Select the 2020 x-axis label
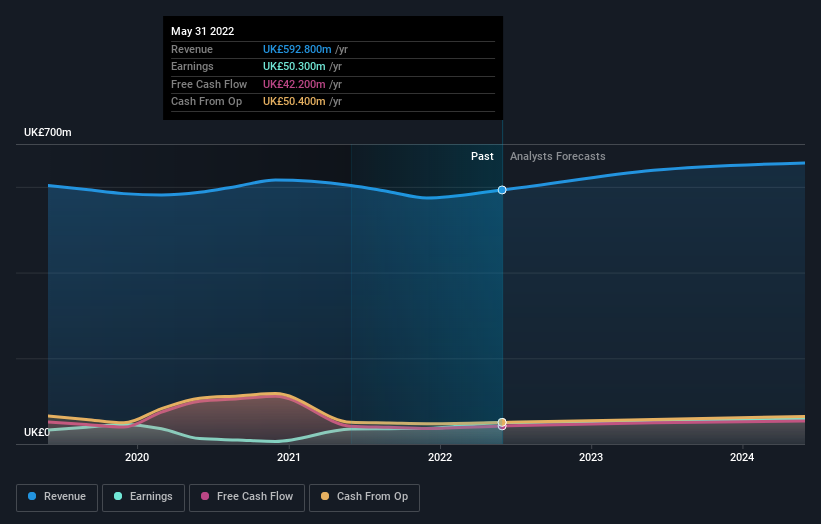Viewport: 821px width, 524px height. point(137,457)
